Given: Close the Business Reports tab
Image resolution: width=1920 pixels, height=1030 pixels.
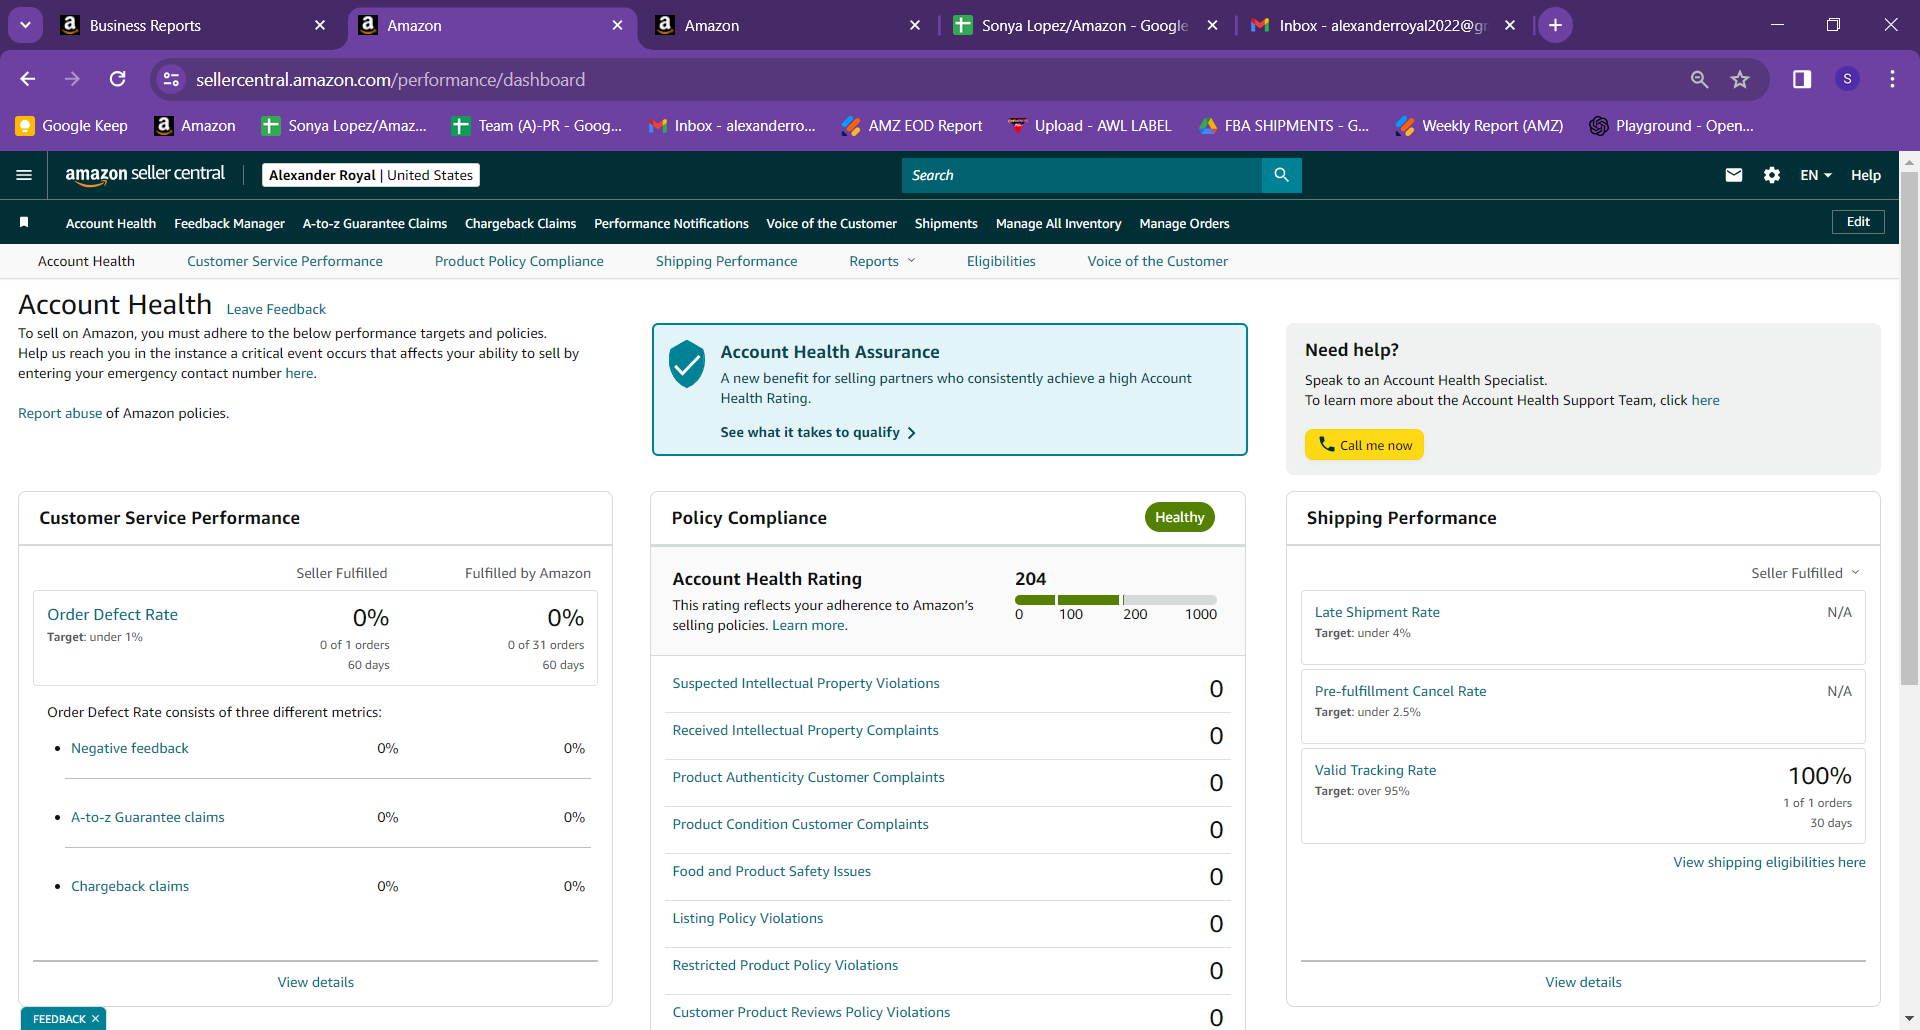Looking at the screenshot, I should pyautogui.click(x=320, y=25).
